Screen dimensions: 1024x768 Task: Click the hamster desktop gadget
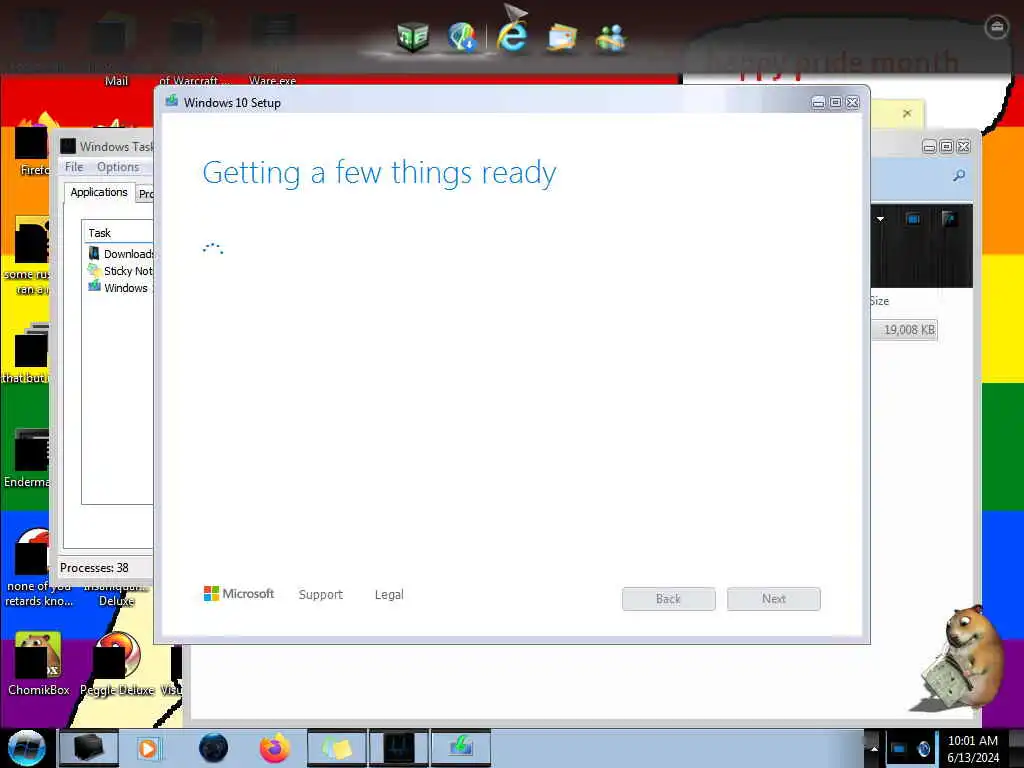(x=963, y=656)
